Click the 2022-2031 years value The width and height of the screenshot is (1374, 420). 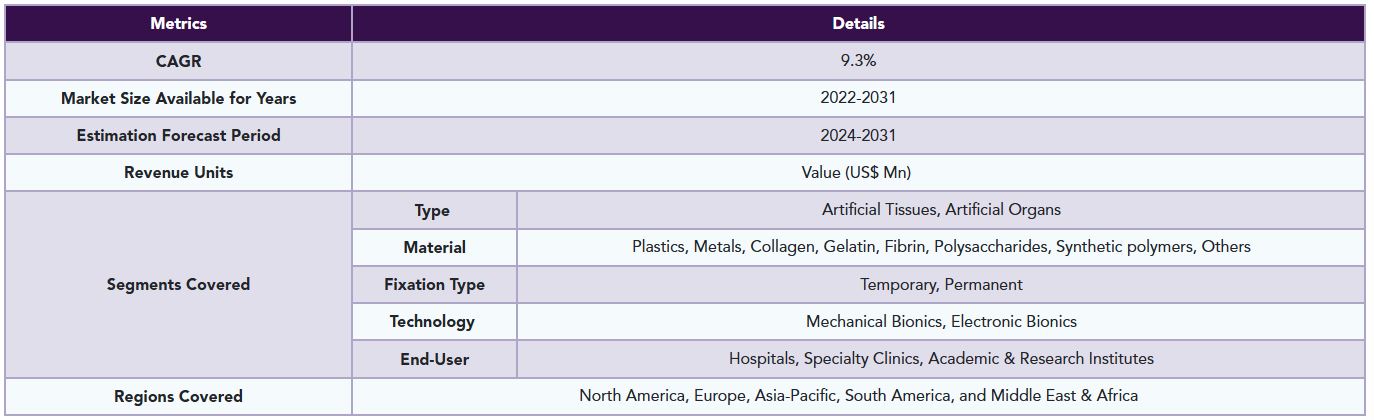(x=858, y=98)
